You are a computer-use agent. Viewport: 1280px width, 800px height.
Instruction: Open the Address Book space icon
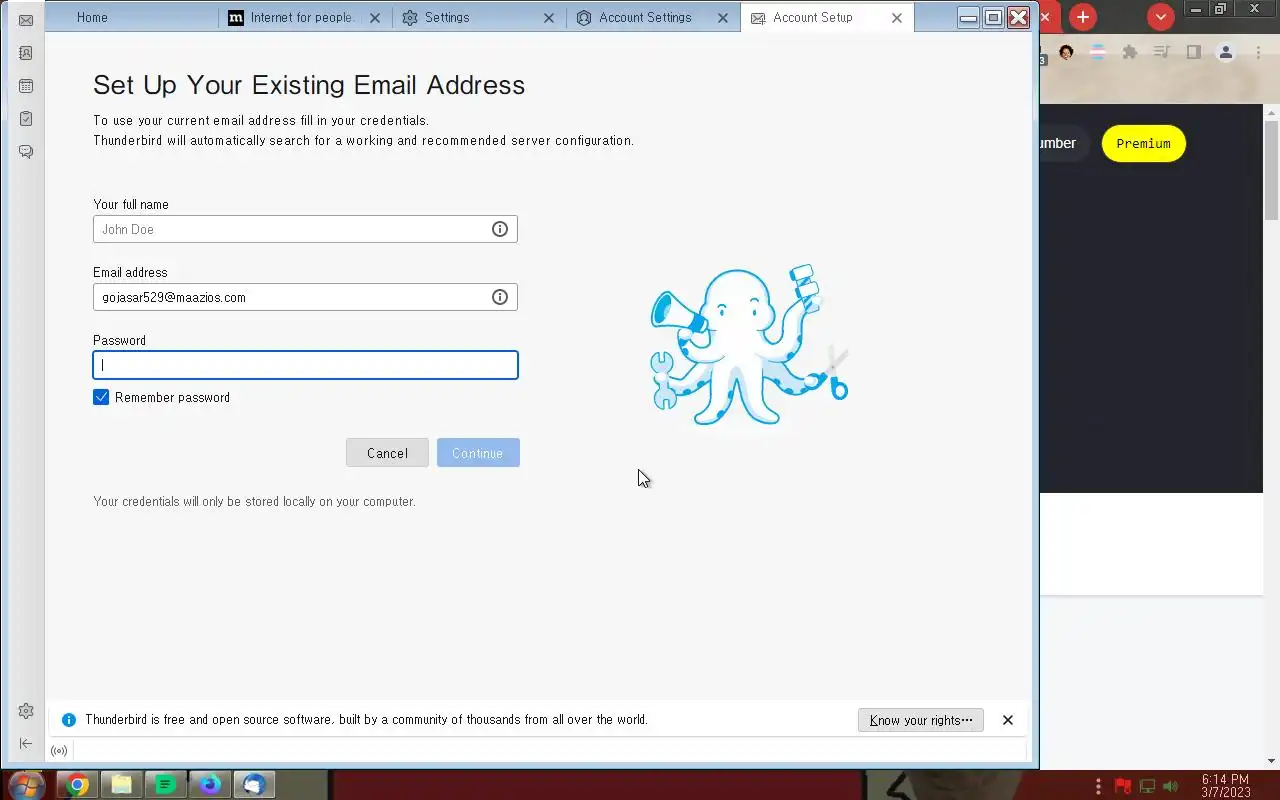tap(26, 53)
